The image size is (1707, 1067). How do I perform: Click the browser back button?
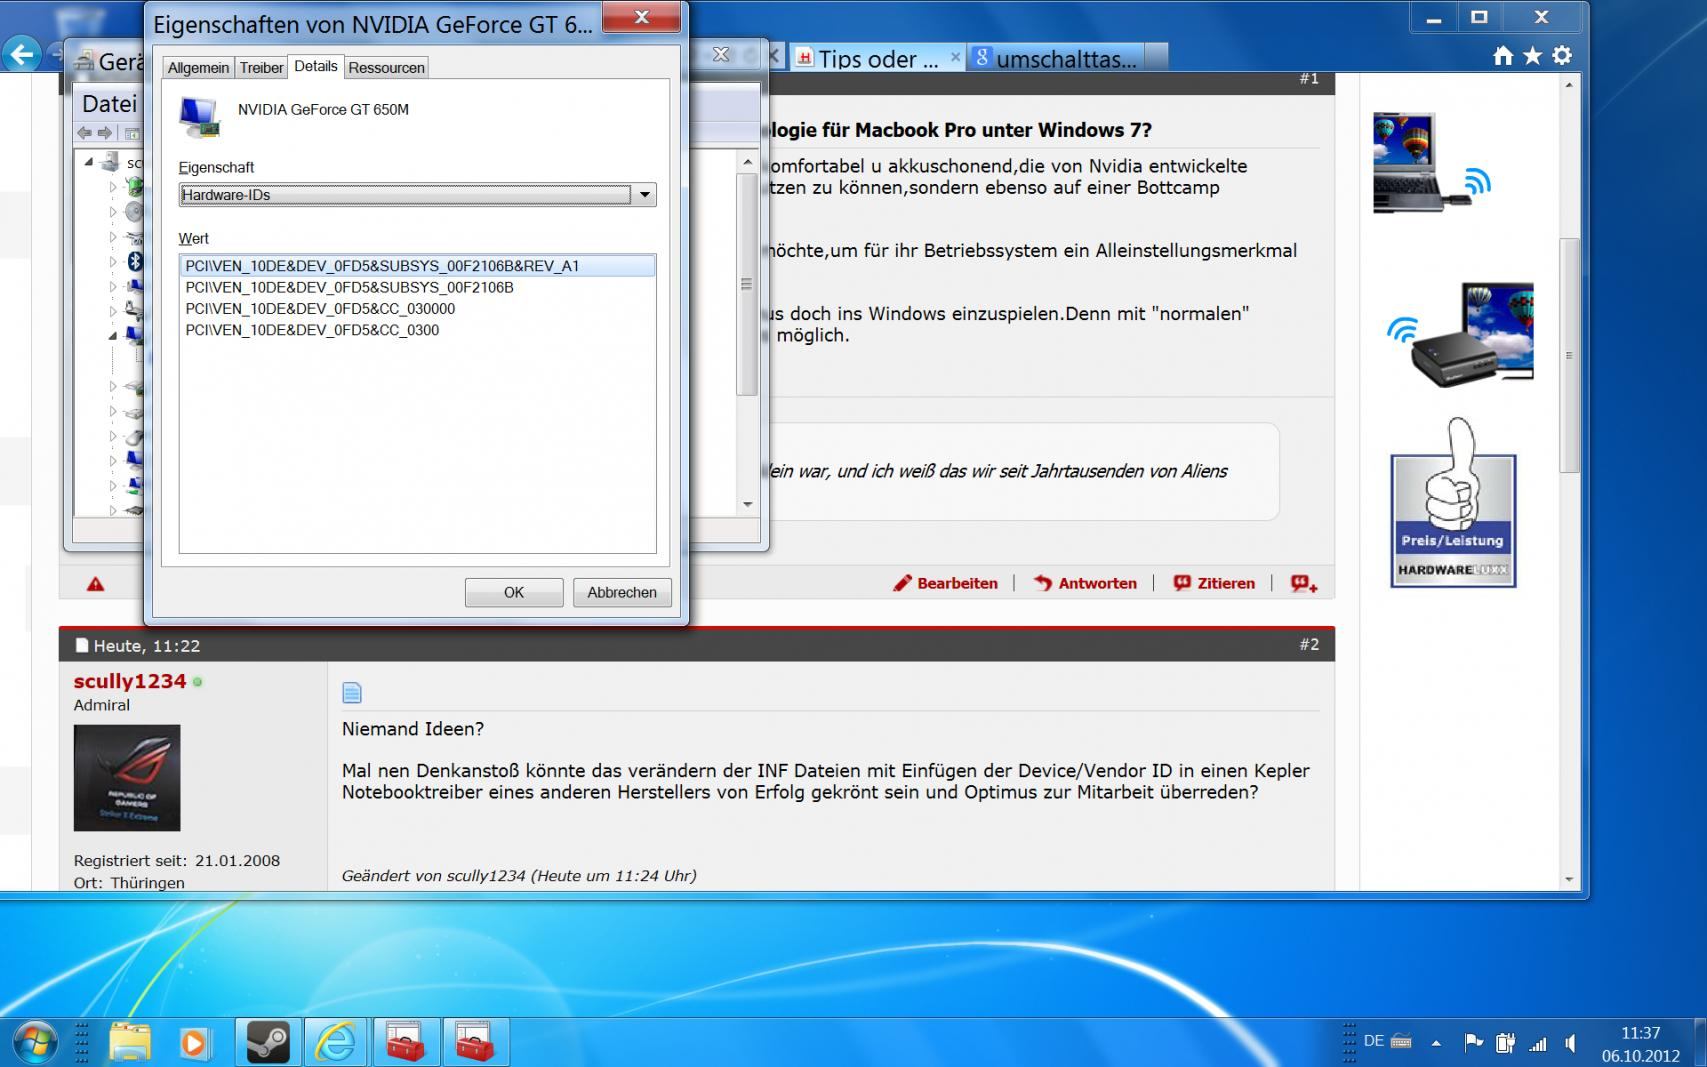click(x=22, y=54)
